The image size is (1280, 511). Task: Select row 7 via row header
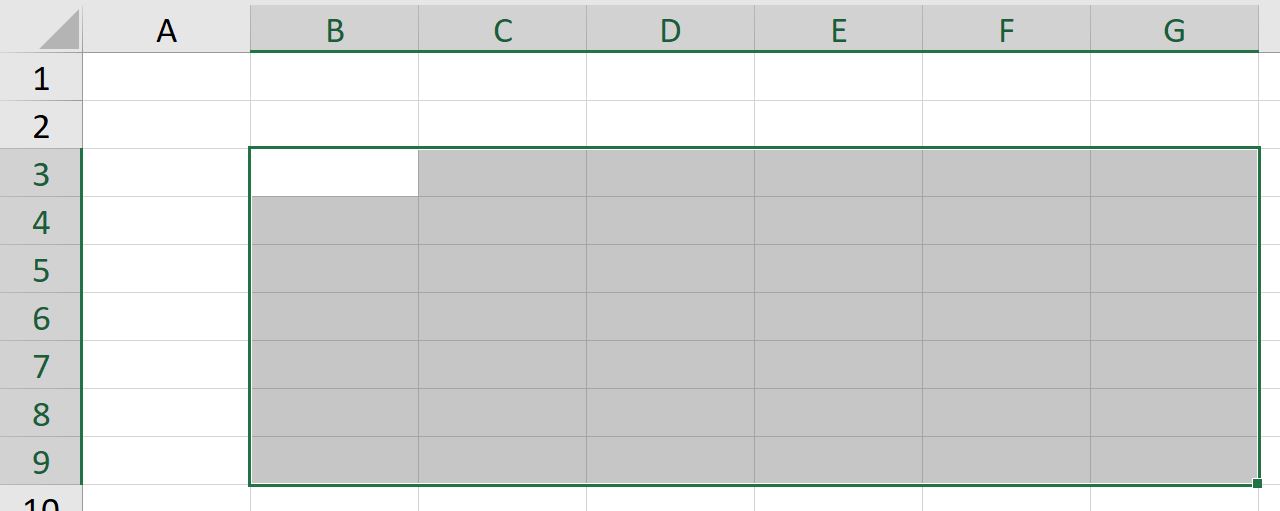point(41,366)
